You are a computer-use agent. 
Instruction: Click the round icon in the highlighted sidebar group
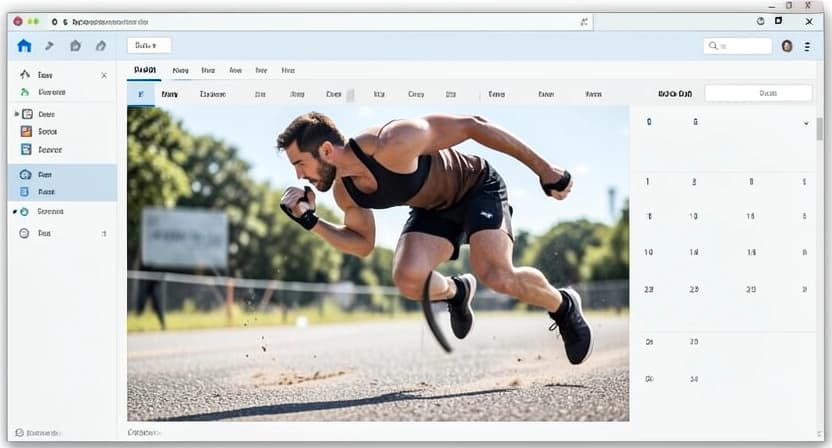pos(25,175)
